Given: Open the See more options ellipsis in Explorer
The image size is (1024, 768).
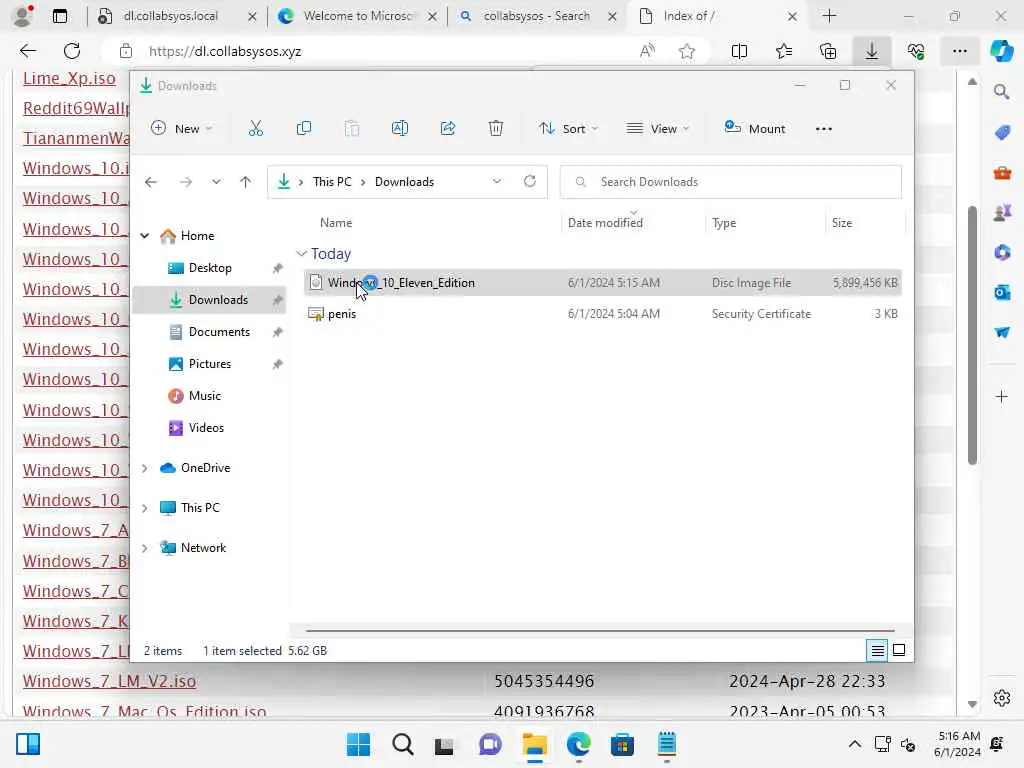Looking at the screenshot, I should (824, 129).
